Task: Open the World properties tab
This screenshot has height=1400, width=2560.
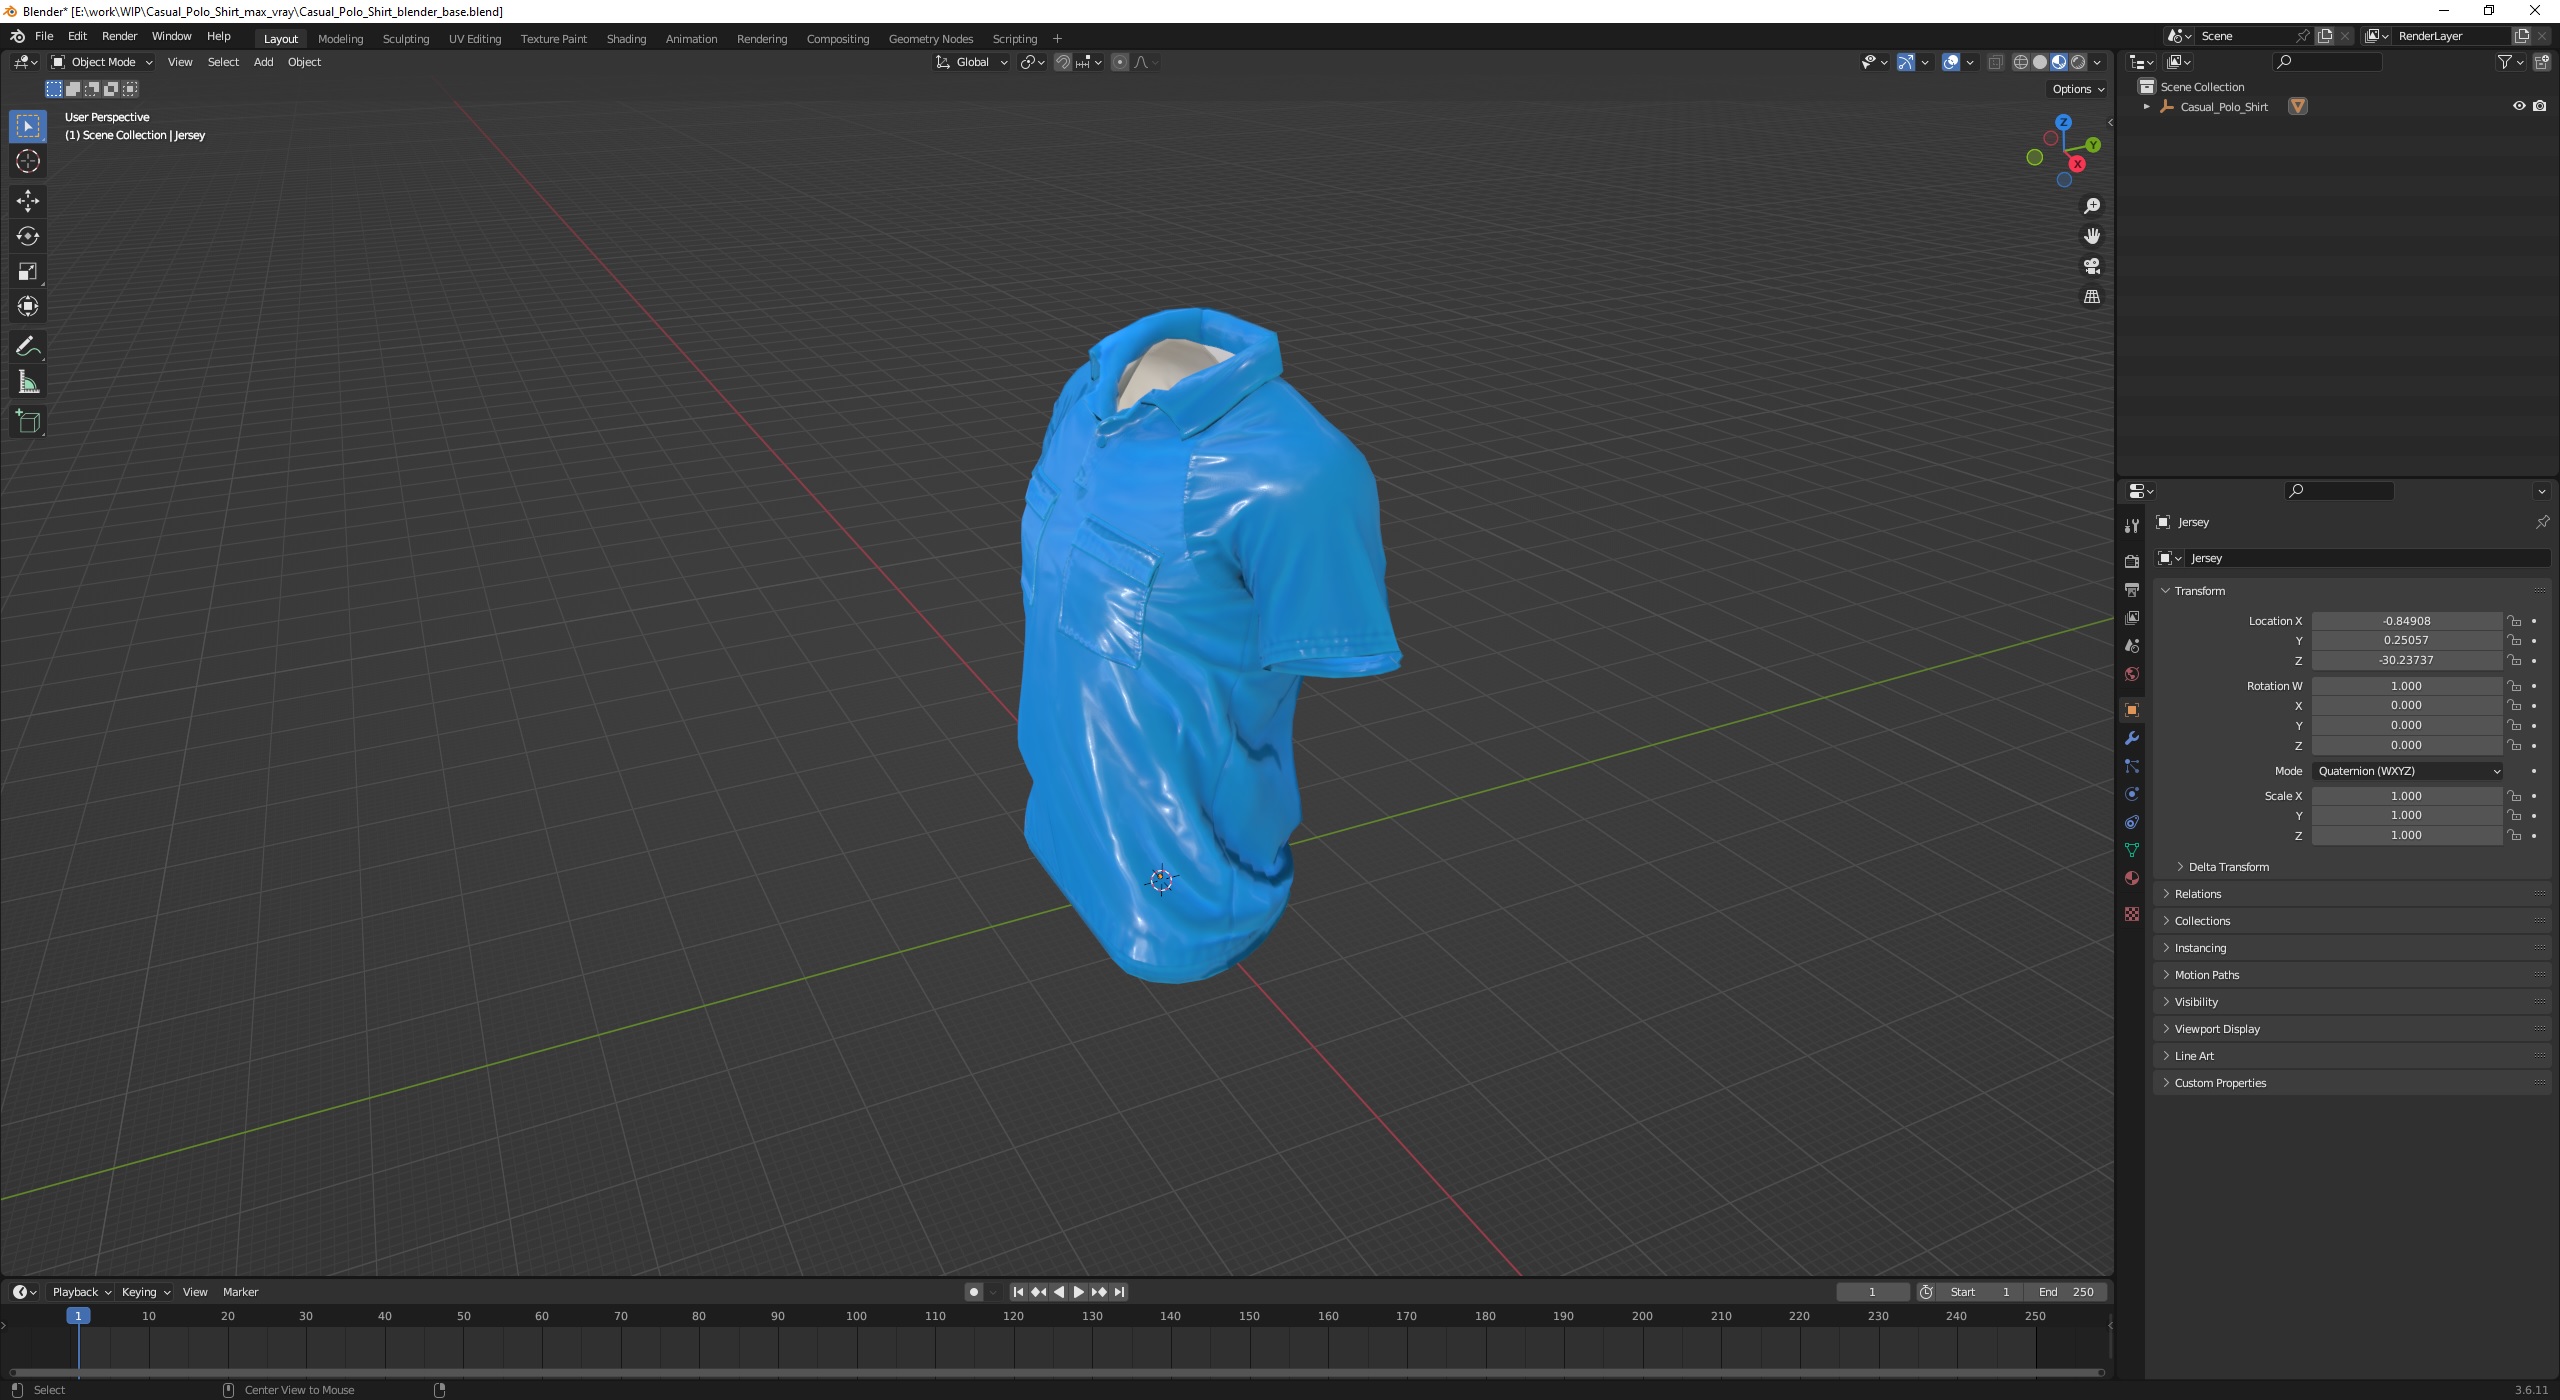Action: coord(2132,674)
